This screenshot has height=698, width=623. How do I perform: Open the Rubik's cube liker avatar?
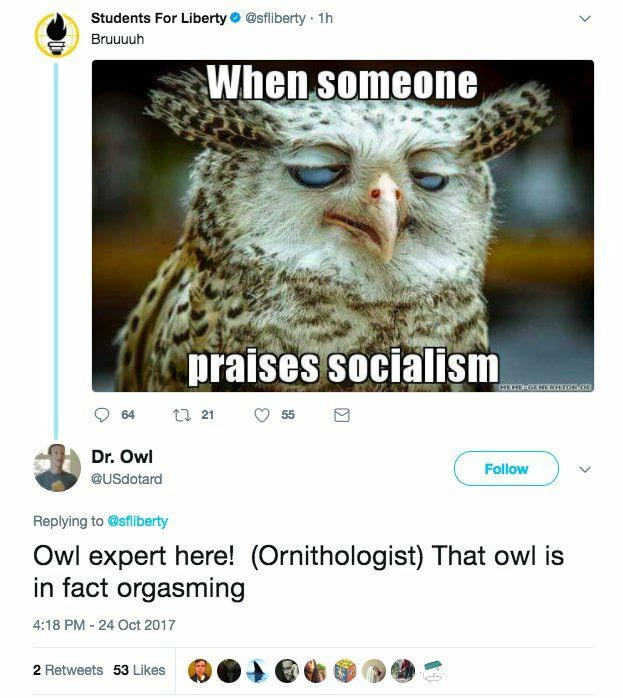click(345, 671)
